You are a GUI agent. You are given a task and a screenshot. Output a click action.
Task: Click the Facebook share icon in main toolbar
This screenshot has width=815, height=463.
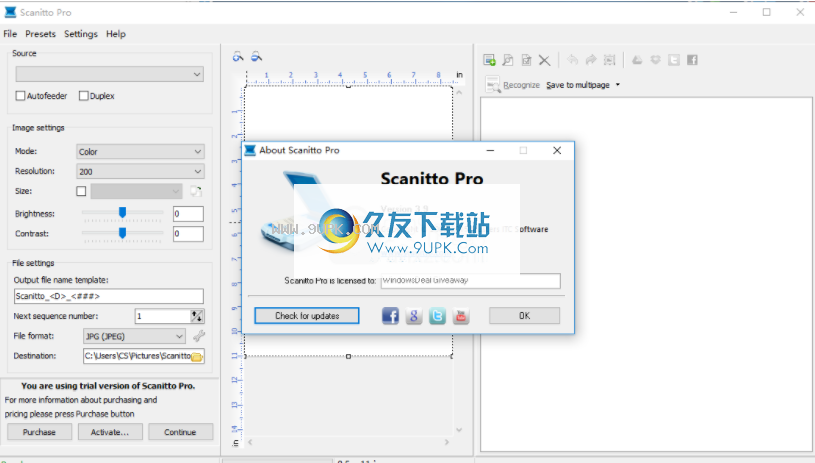pos(692,60)
